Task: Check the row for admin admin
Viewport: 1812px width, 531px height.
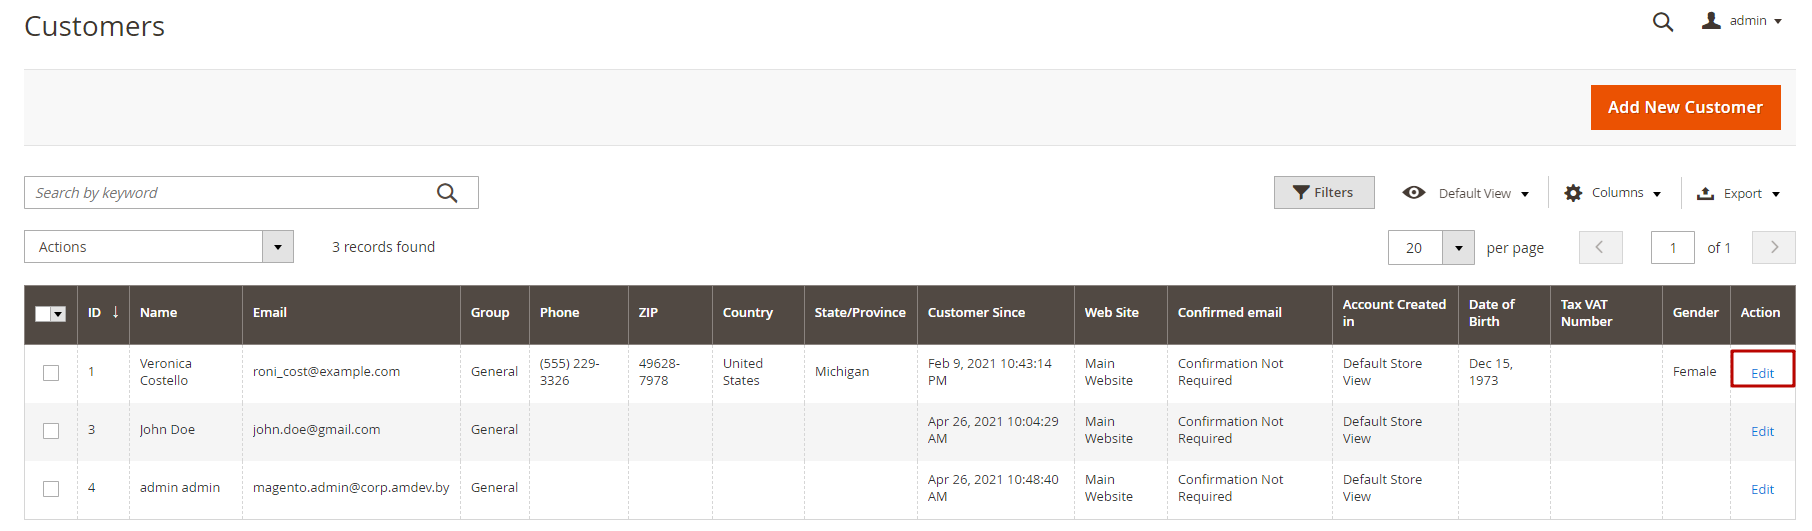Action: pos(51,489)
